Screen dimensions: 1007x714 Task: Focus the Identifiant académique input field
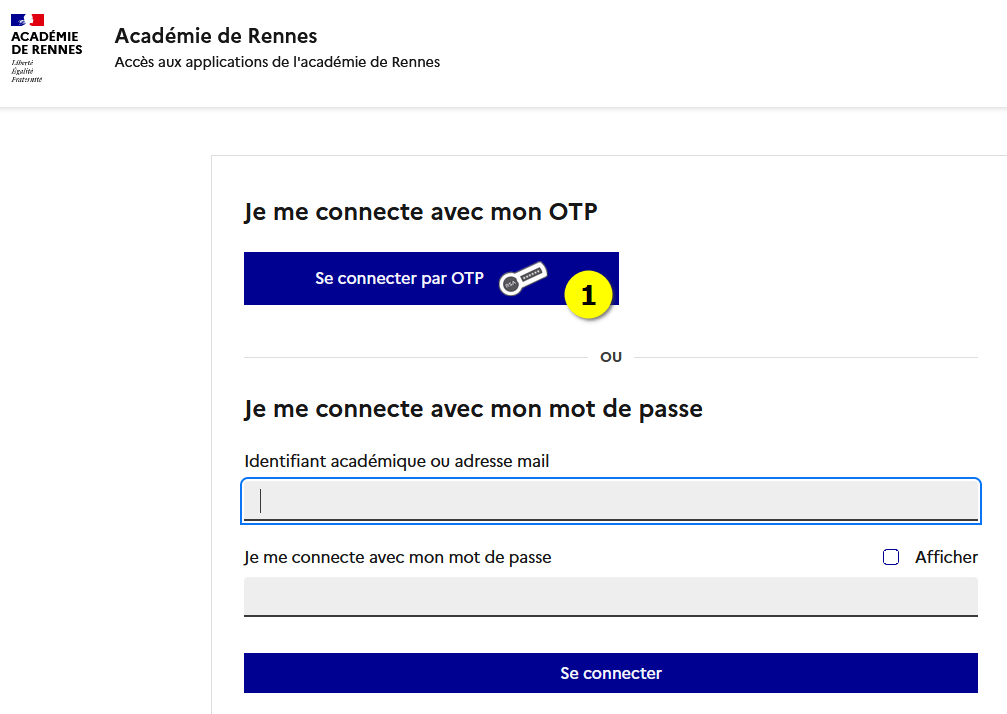[x=610, y=501]
